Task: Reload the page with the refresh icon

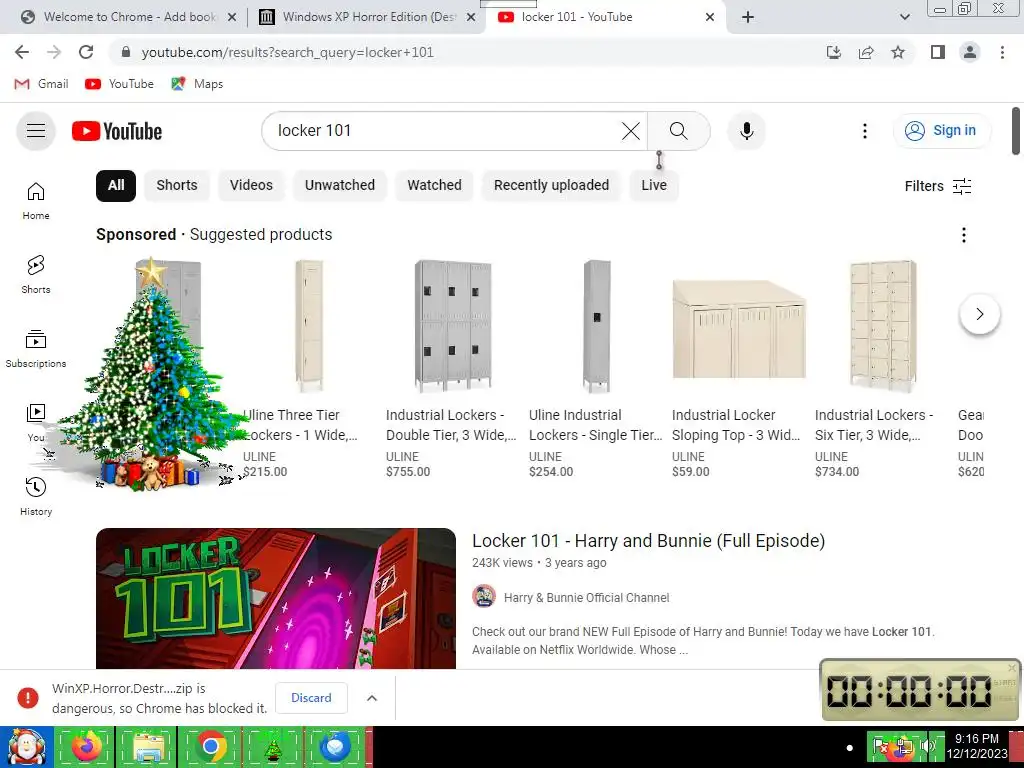Action: (x=86, y=52)
